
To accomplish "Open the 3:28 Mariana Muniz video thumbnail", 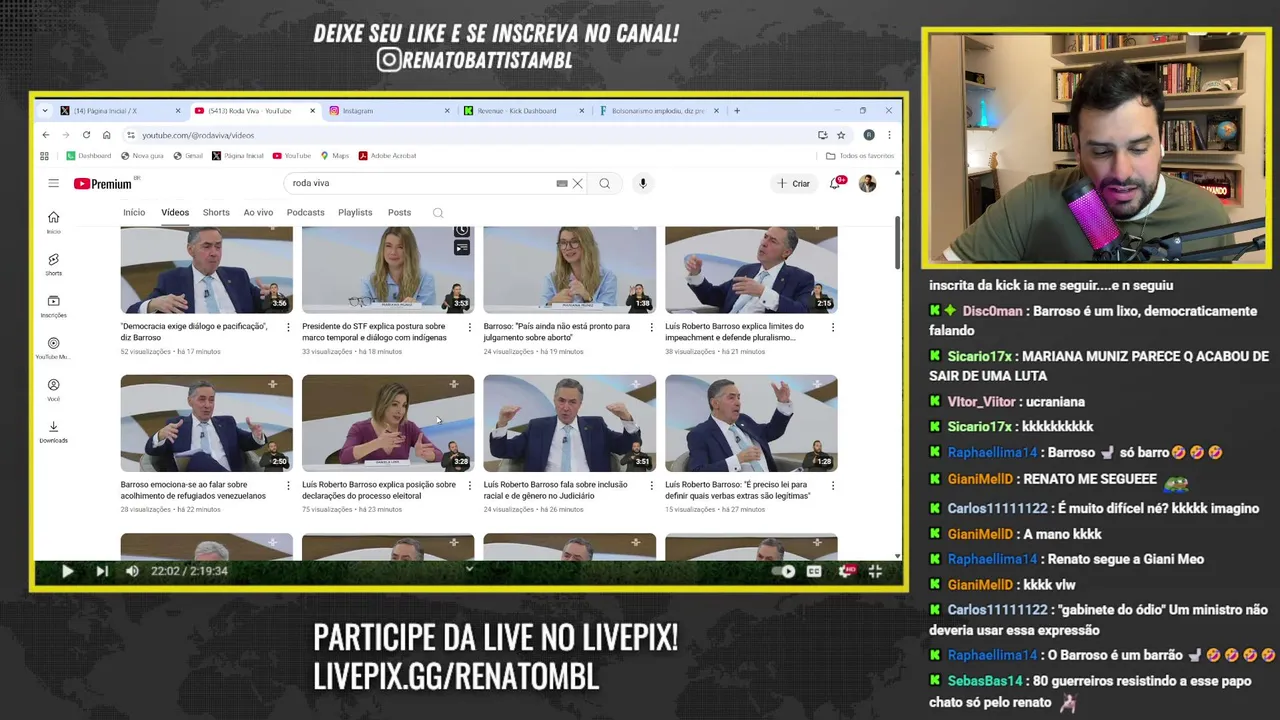I will 388,423.
